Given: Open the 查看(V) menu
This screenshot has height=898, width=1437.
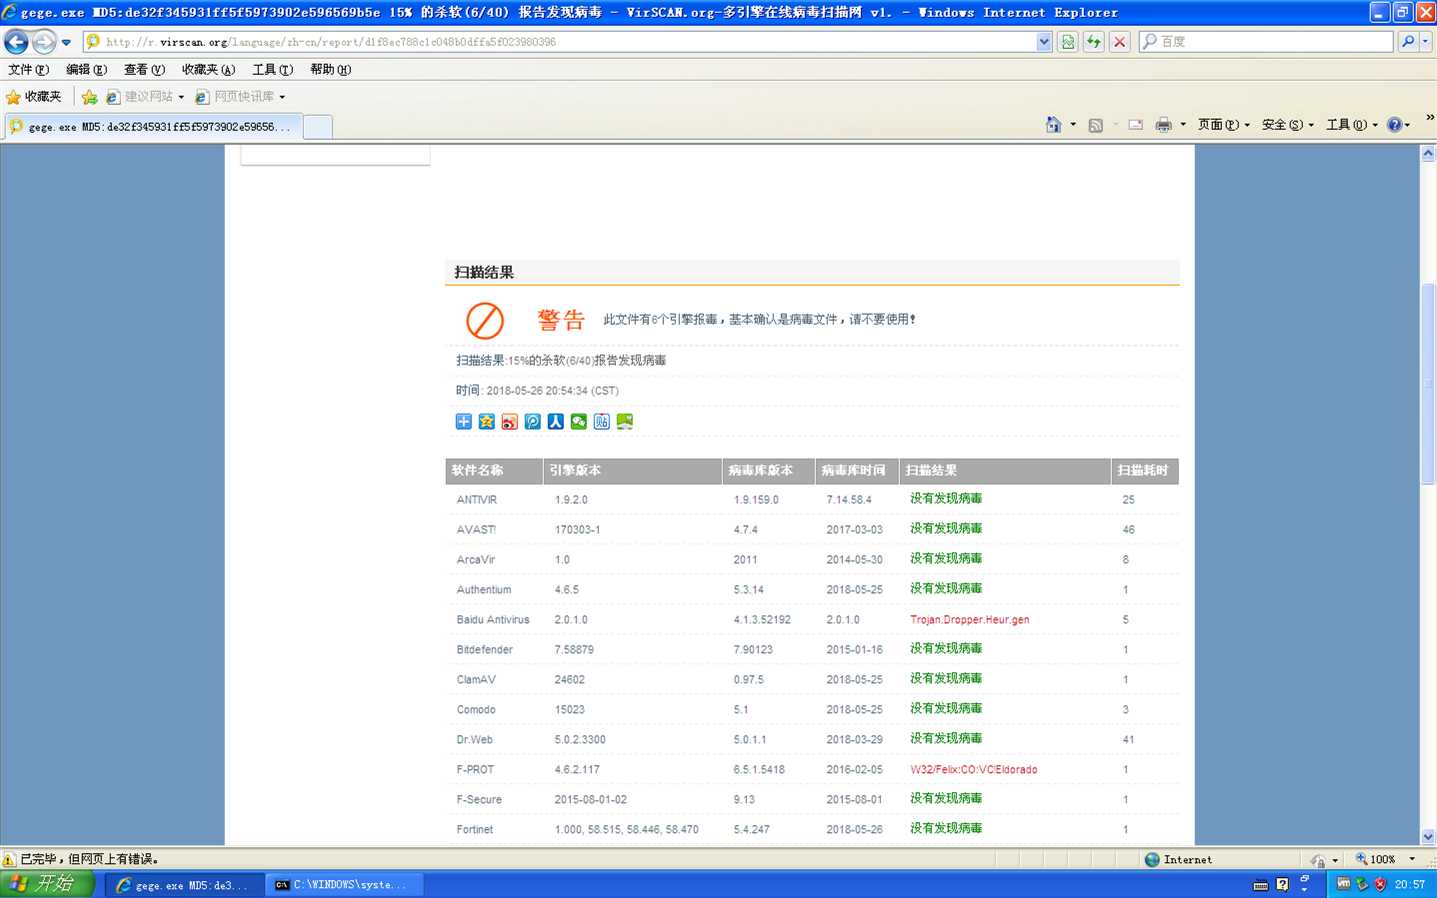Looking at the screenshot, I should (144, 70).
